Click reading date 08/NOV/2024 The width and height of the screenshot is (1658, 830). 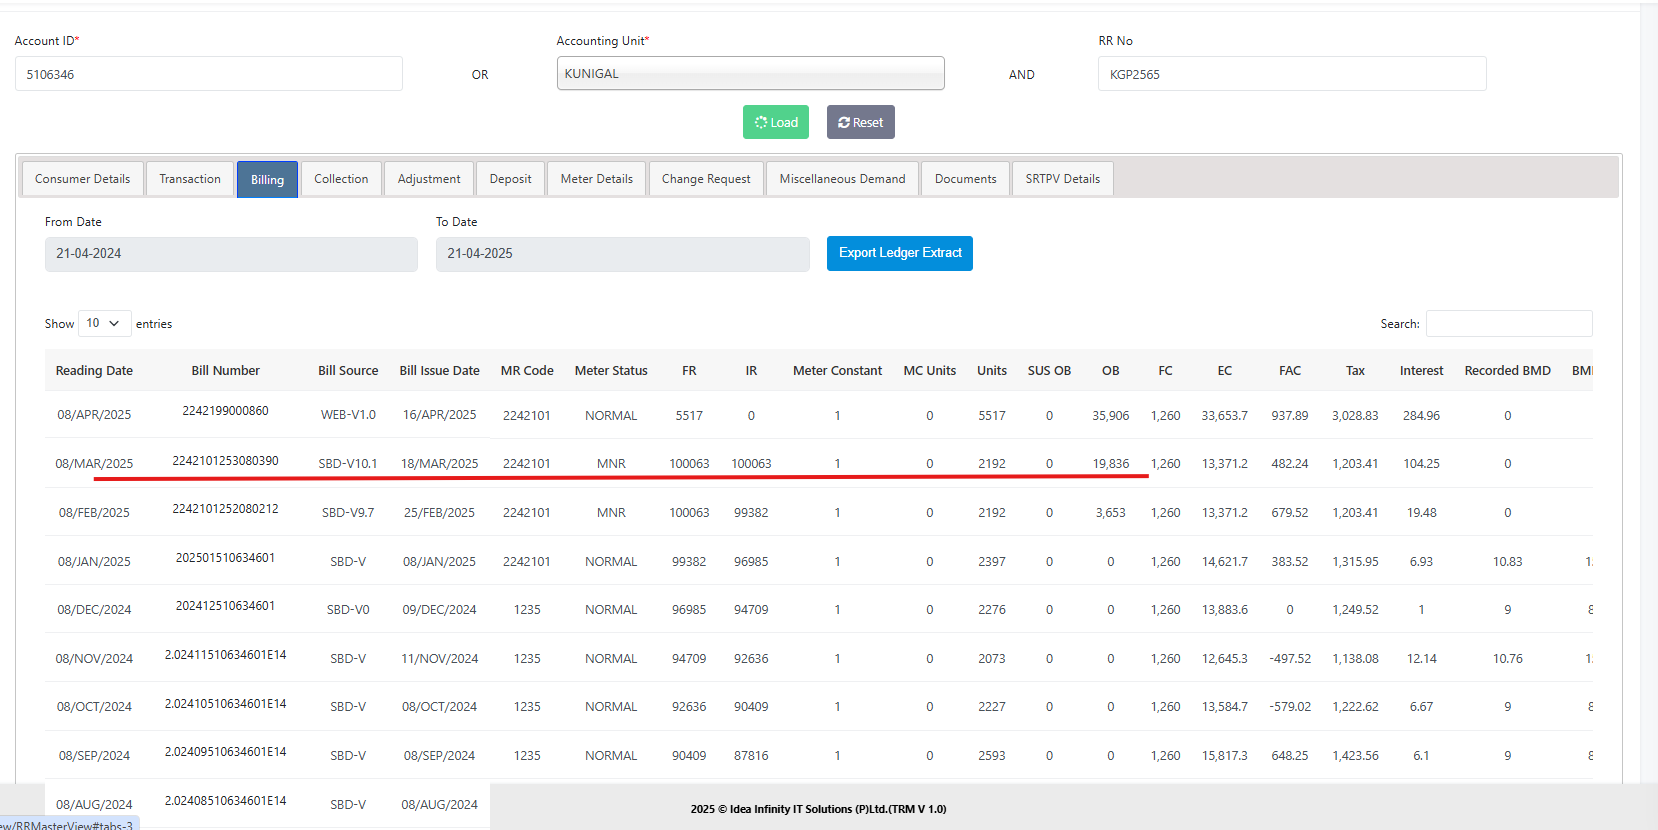pyautogui.click(x=94, y=659)
